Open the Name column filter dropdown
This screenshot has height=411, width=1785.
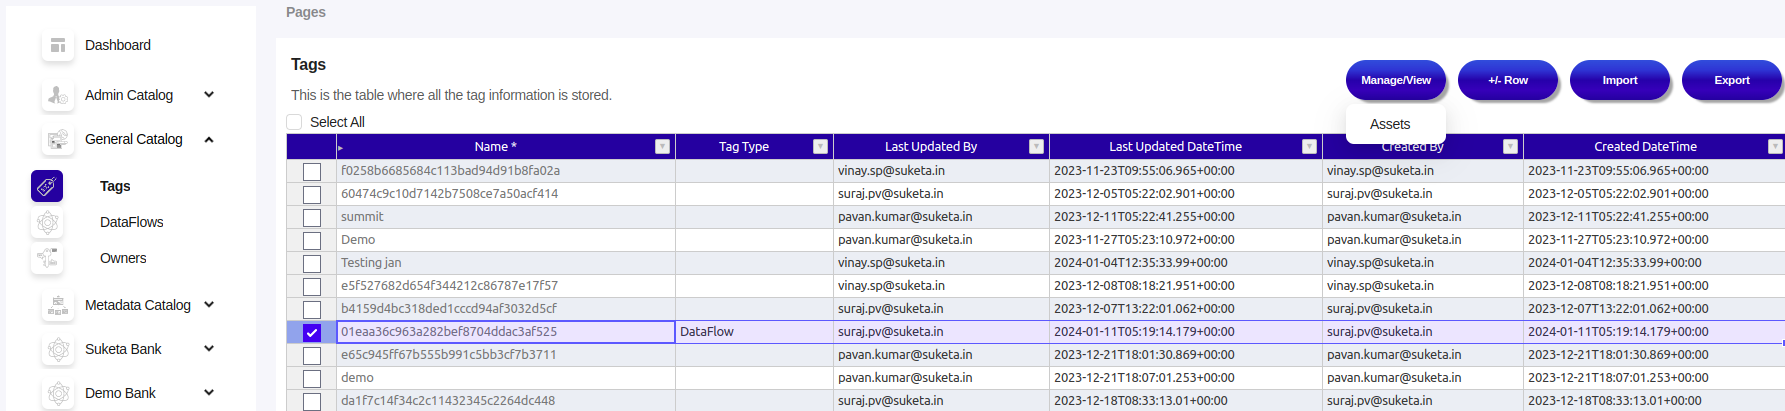tap(662, 147)
